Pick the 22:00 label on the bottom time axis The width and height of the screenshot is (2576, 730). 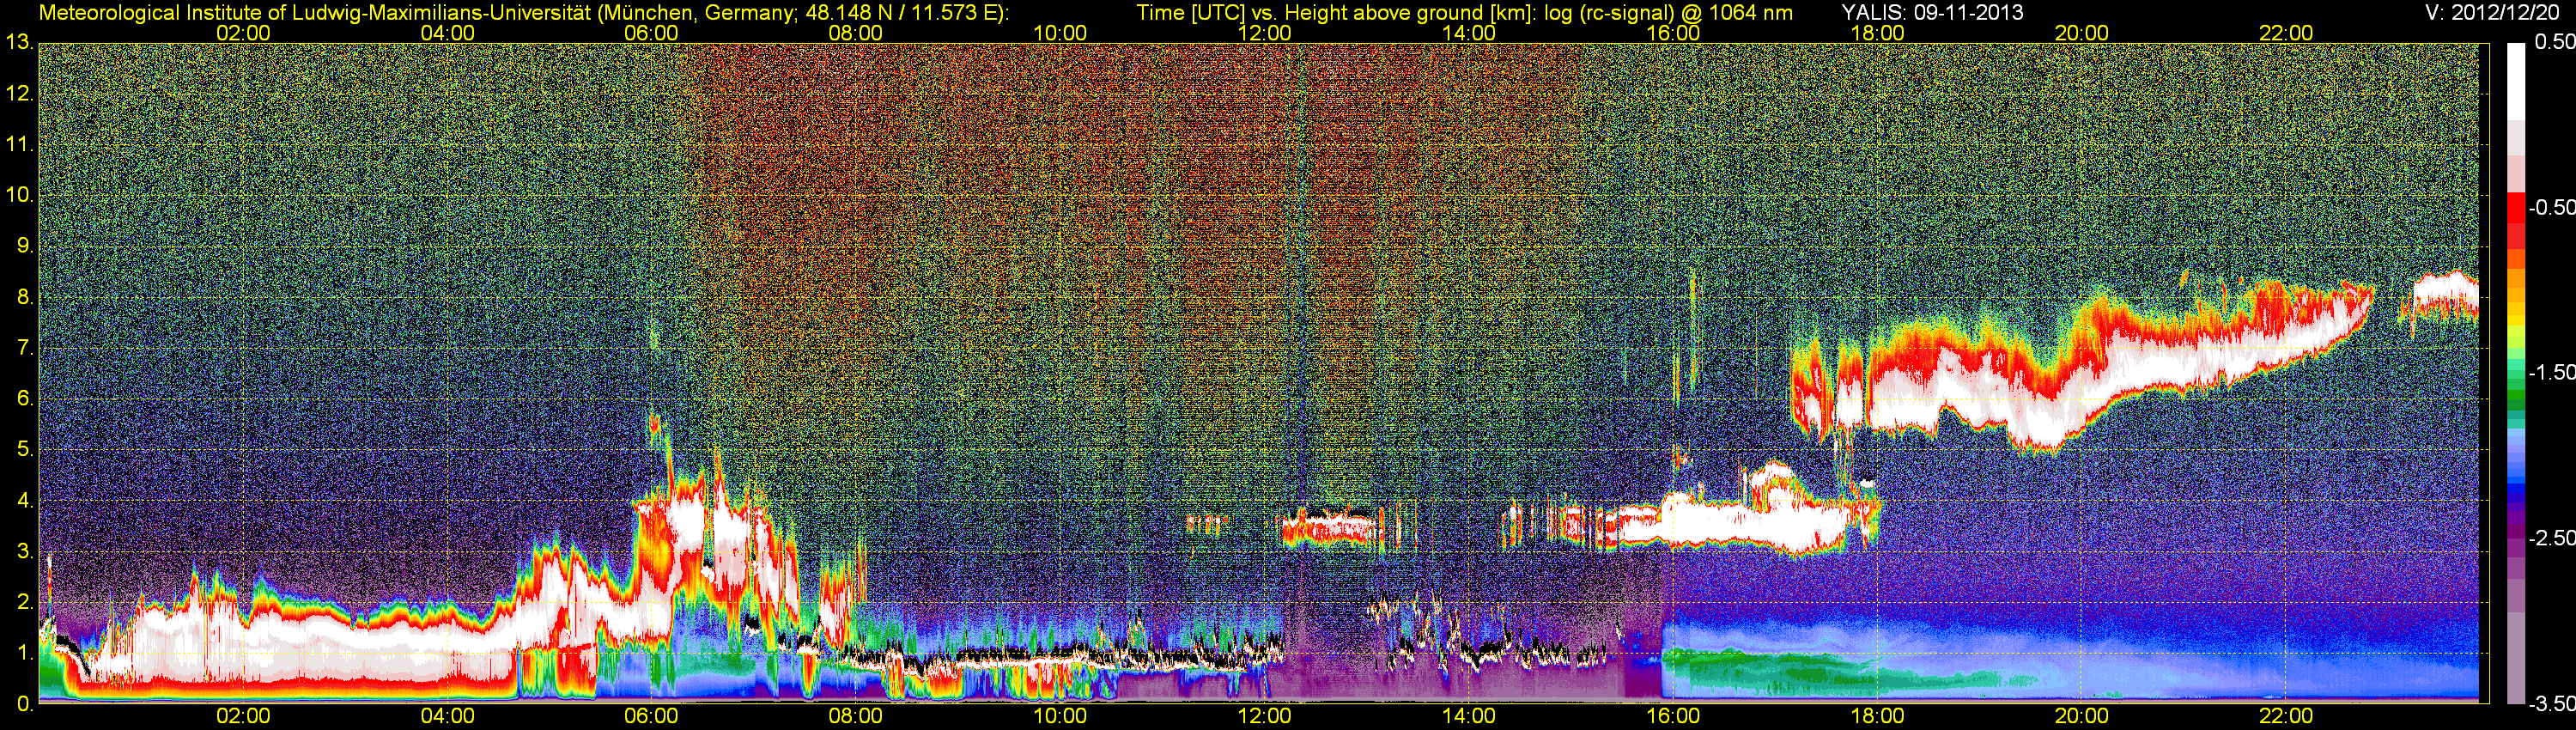pos(2286,716)
